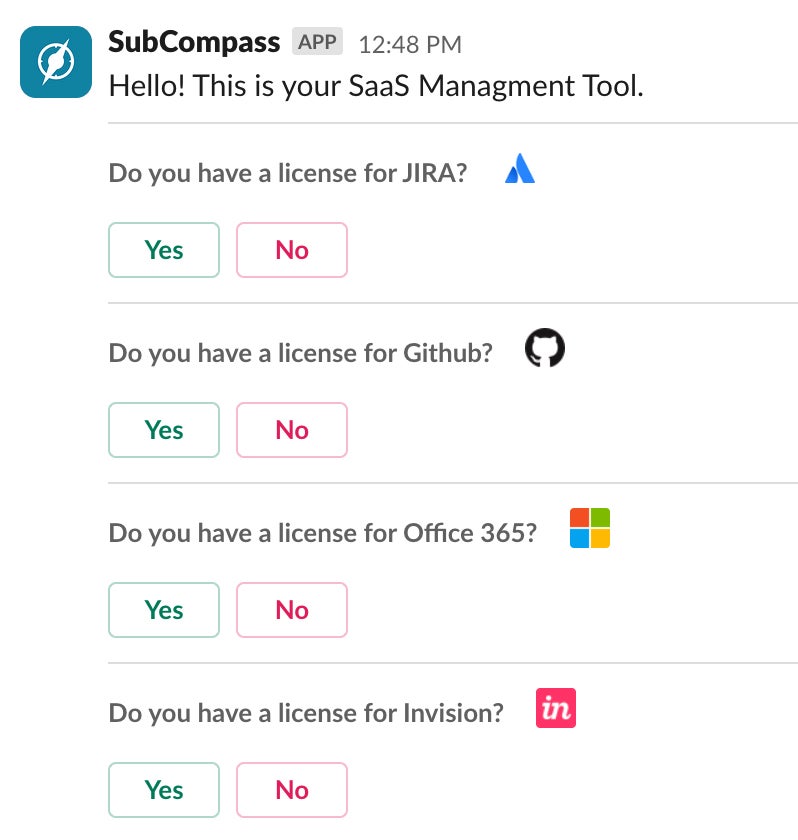Click the SubCompass app avatar icon

58,62
